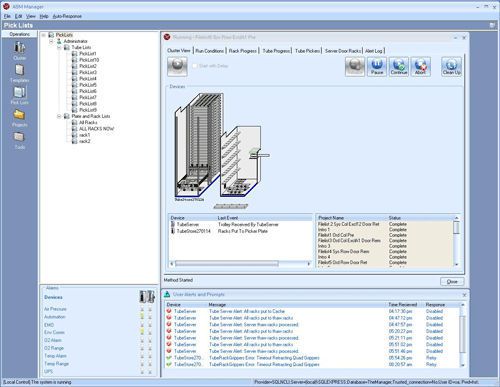The width and height of the screenshot is (500, 387).
Task: Collapse the Plate and Rack Lists node
Action: click(59, 116)
